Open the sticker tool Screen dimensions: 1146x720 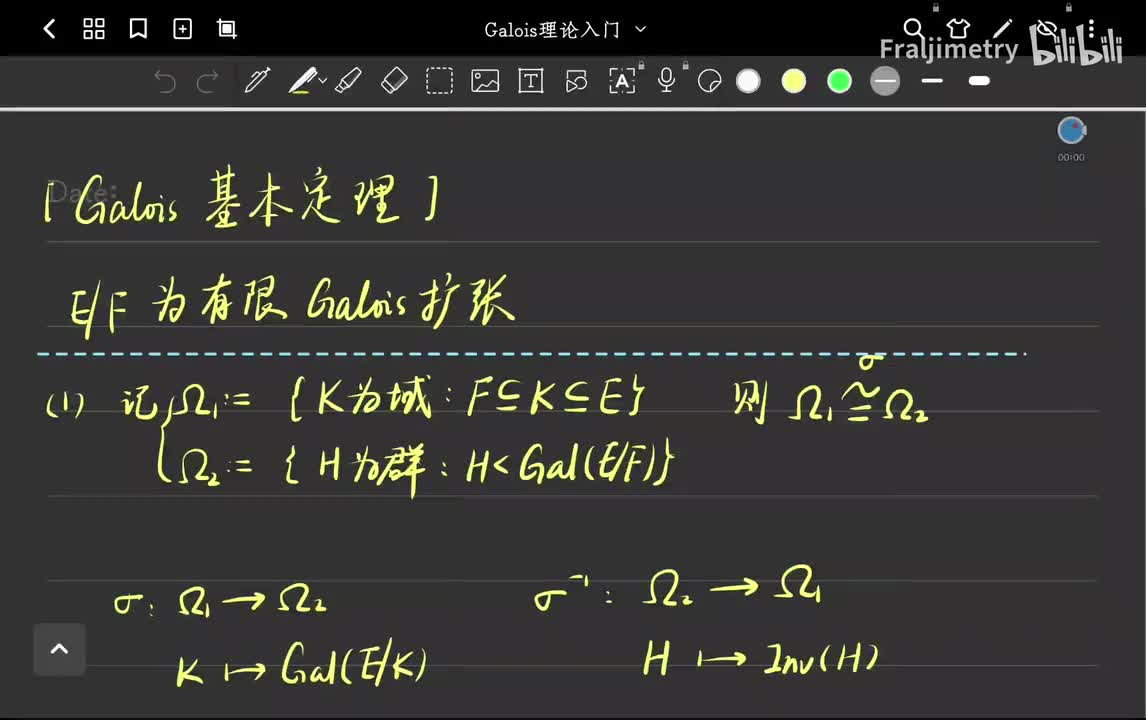tap(710, 81)
